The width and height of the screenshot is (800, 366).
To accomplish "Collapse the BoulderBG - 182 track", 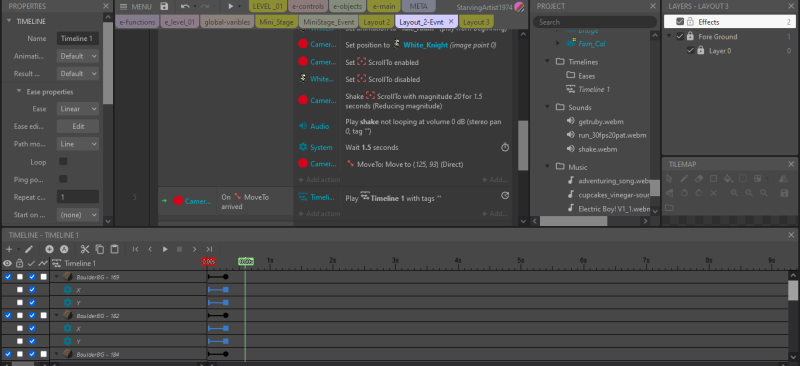I will 56,316.
